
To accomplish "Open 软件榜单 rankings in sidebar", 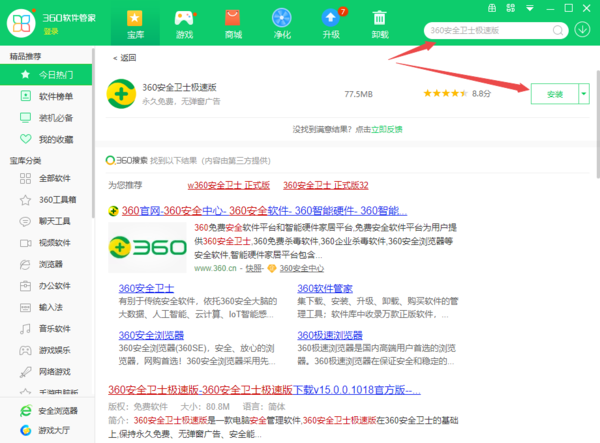I will (56, 96).
